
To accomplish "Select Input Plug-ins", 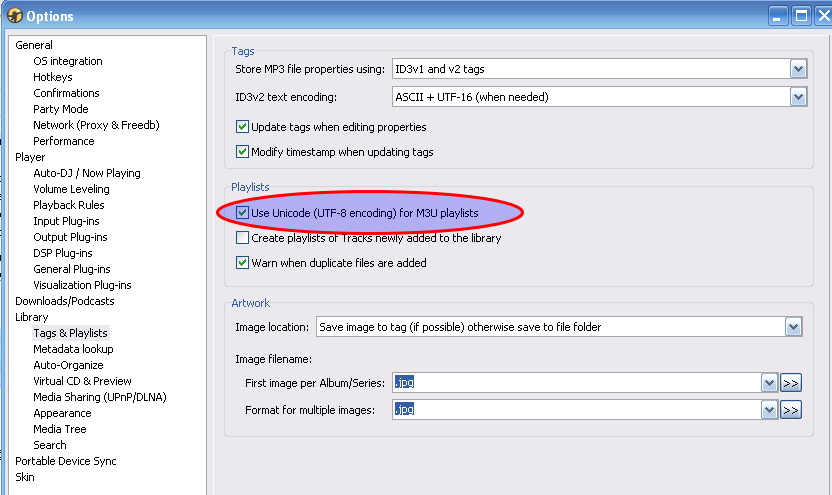I will click(66, 221).
